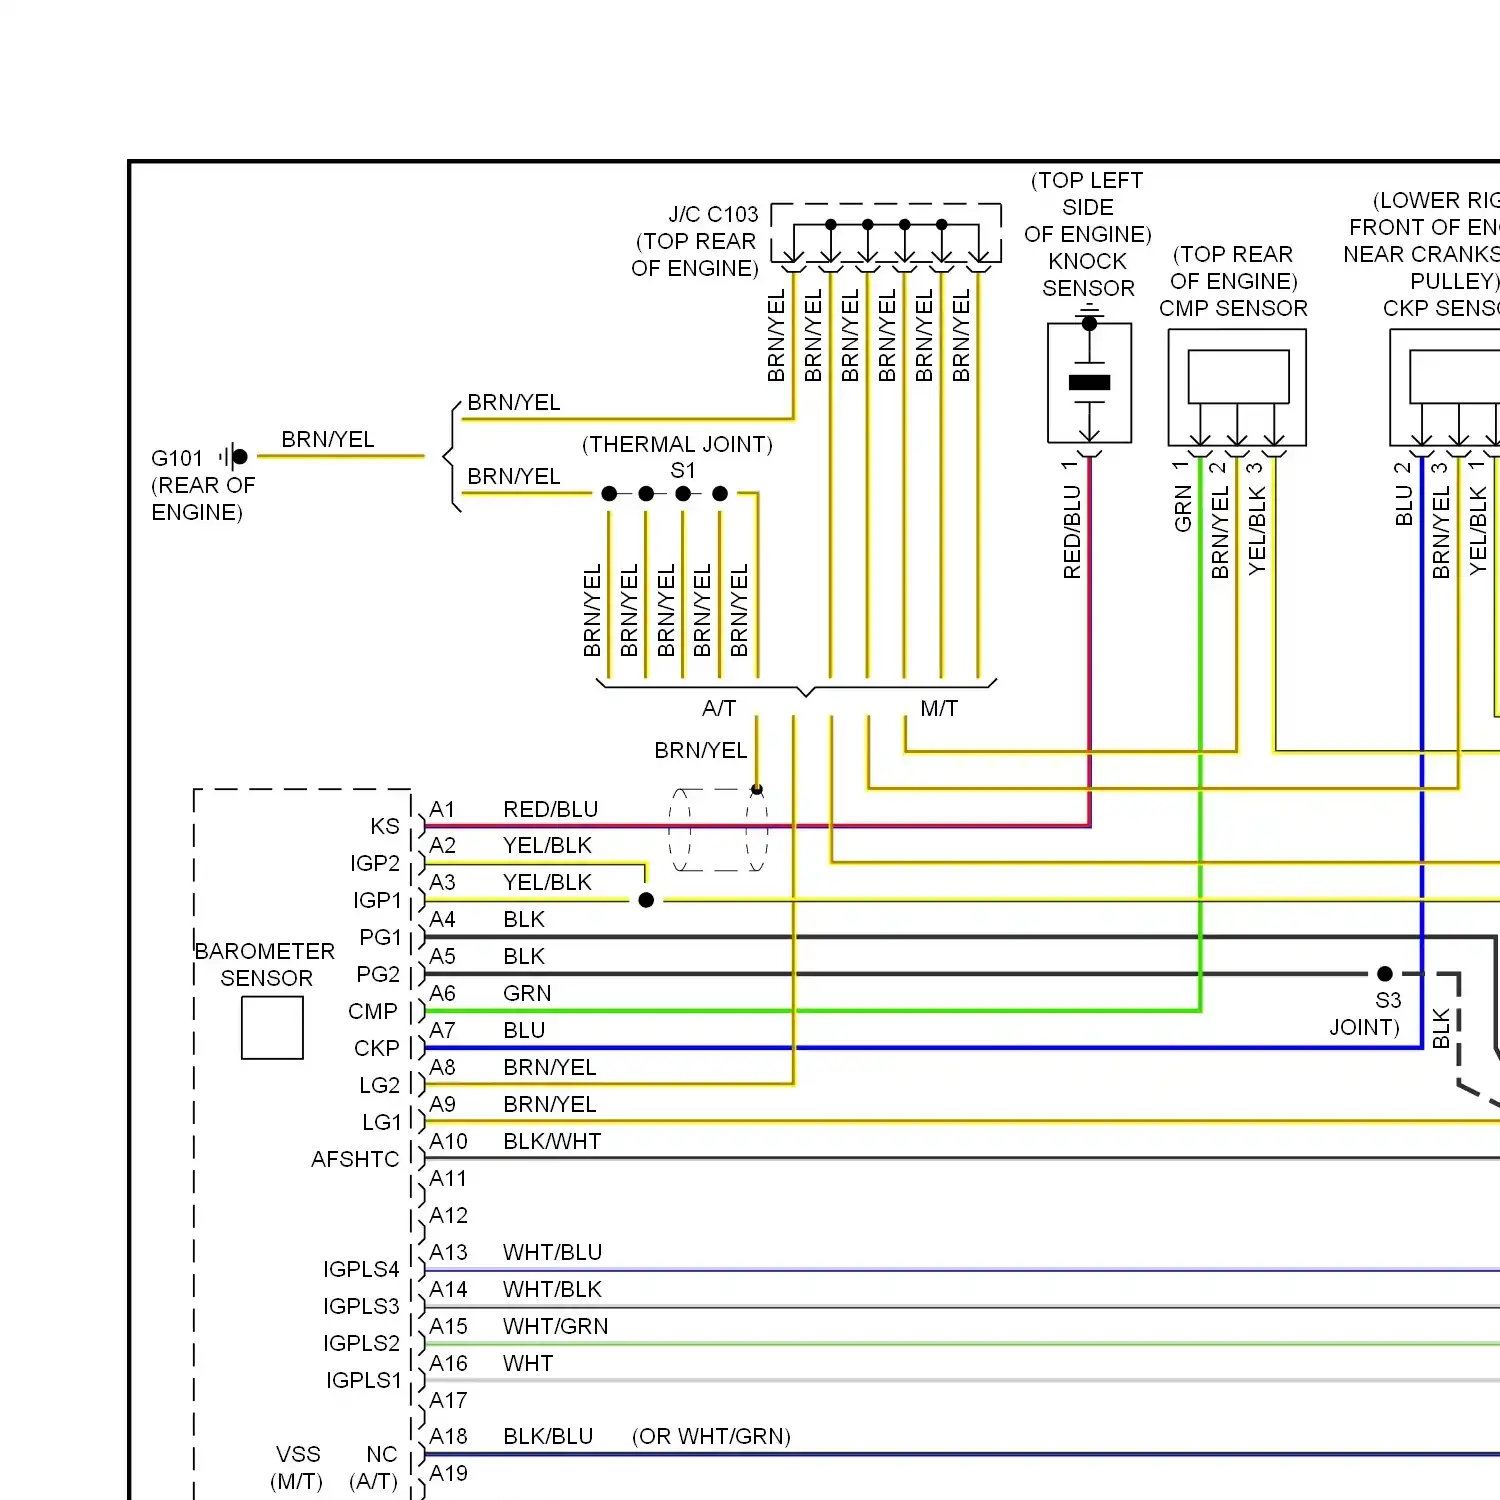Screen dimensions: 1500x1500
Task: Select the S1 joint label
Action: coord(683,470)
